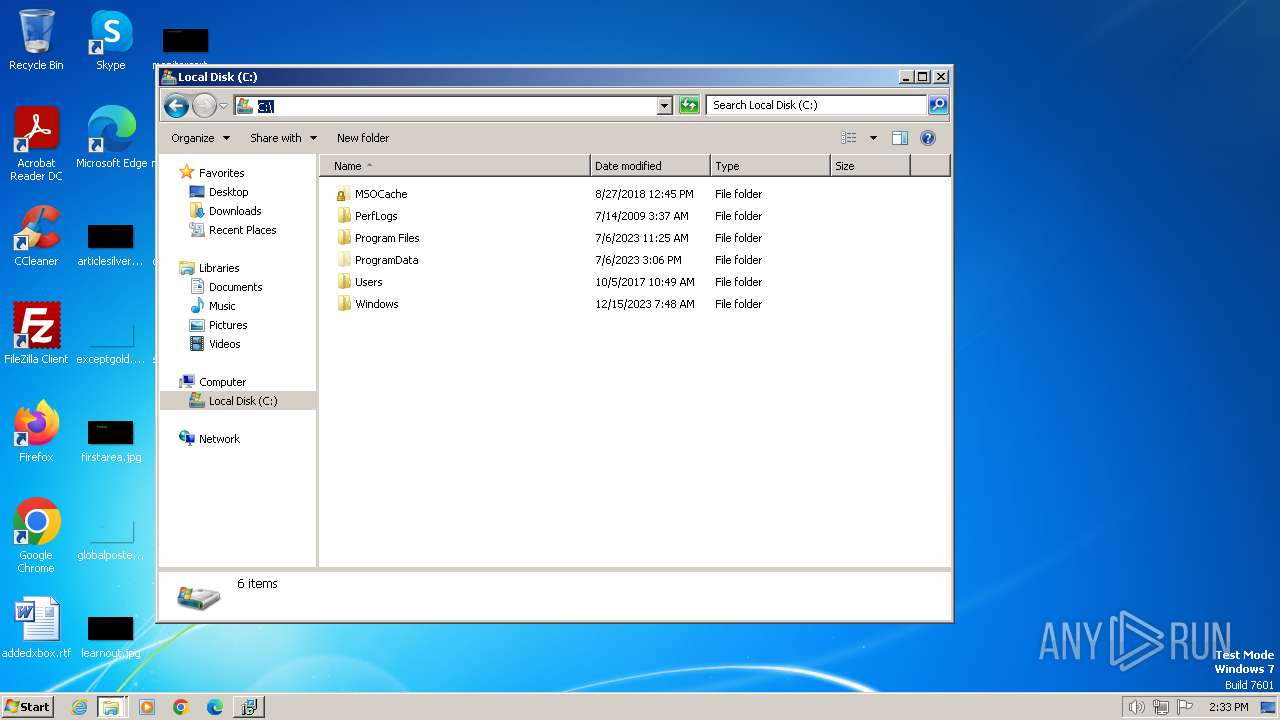This screenshot has width=1280, height=720.
Task: Open the Organize menu
Action: point(200,138)
